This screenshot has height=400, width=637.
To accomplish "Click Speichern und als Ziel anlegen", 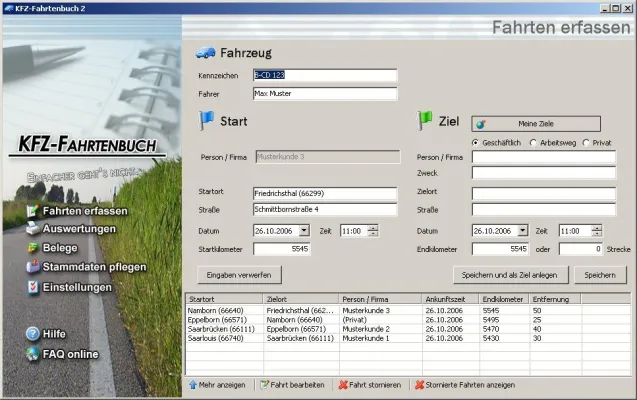I will pos(511,275).
